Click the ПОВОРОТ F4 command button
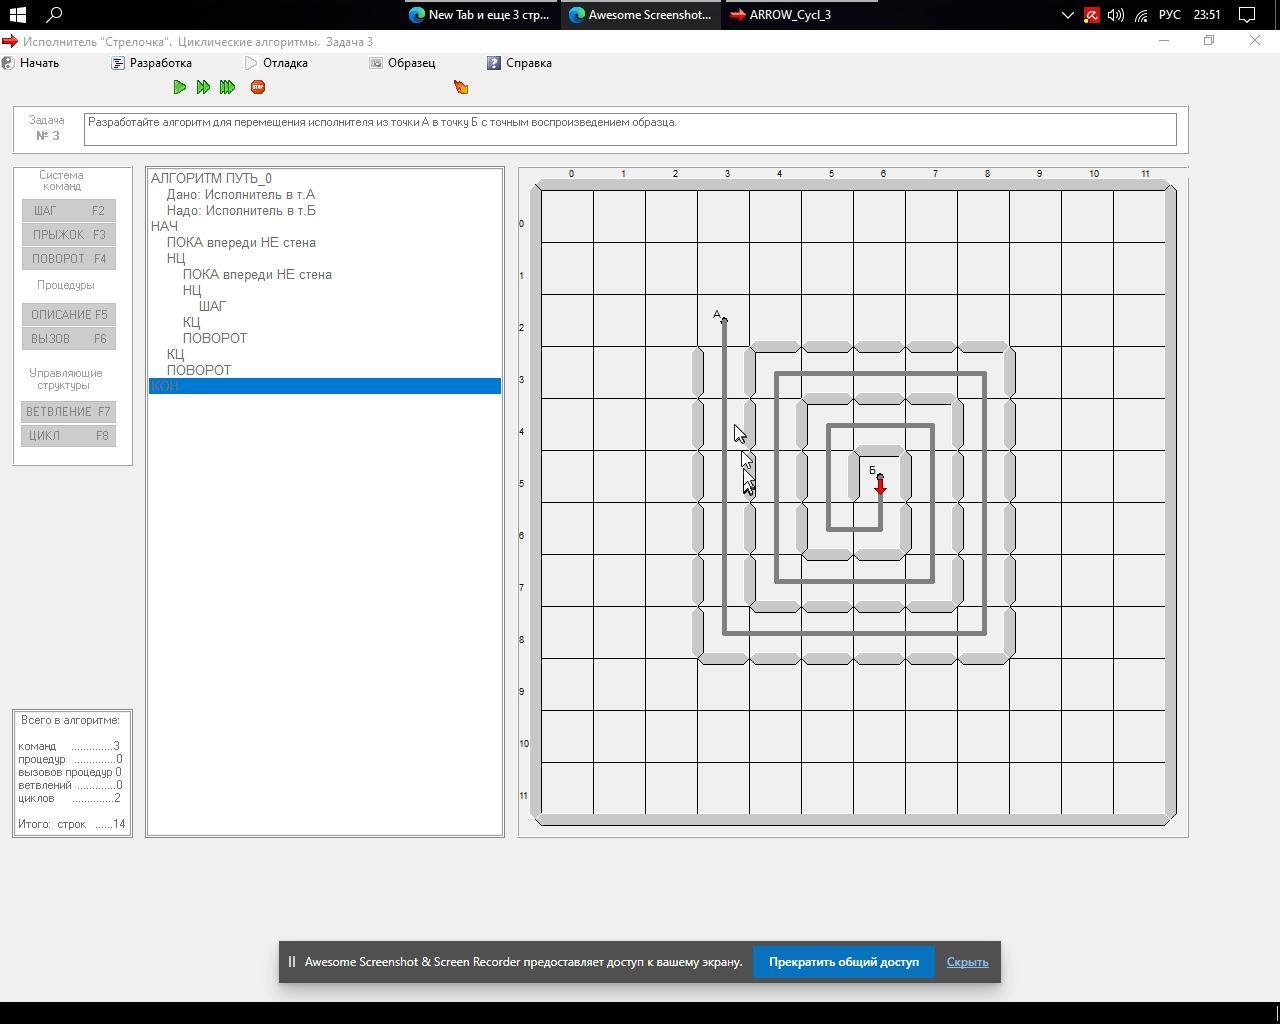Image resolution: width=1280 pixels, height=1024 pixels. click(68, 259)
